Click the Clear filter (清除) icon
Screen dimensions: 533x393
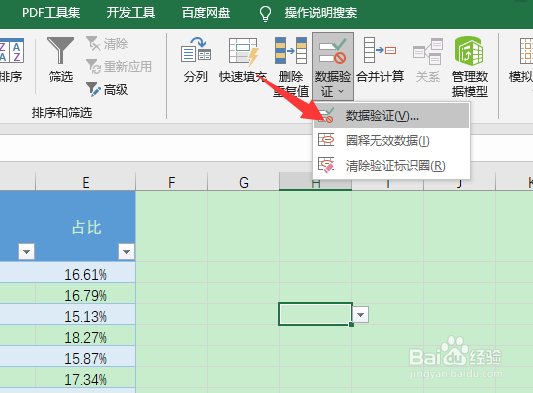tap(93, 44)
